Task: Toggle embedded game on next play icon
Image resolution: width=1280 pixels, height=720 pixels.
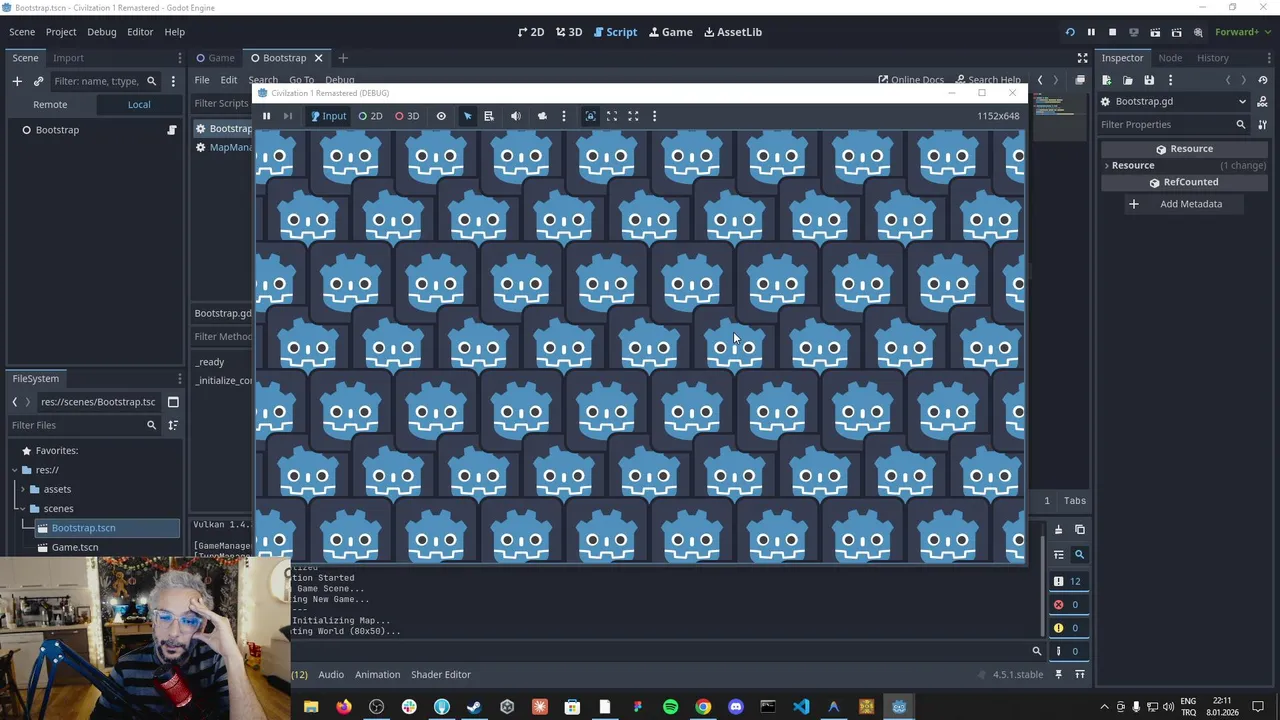Action: click(590, 116)
